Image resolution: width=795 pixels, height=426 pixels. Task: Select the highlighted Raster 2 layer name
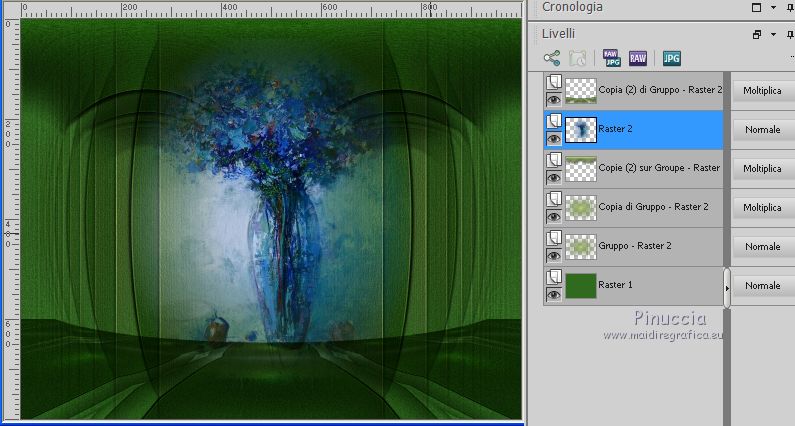pos(615,129)
